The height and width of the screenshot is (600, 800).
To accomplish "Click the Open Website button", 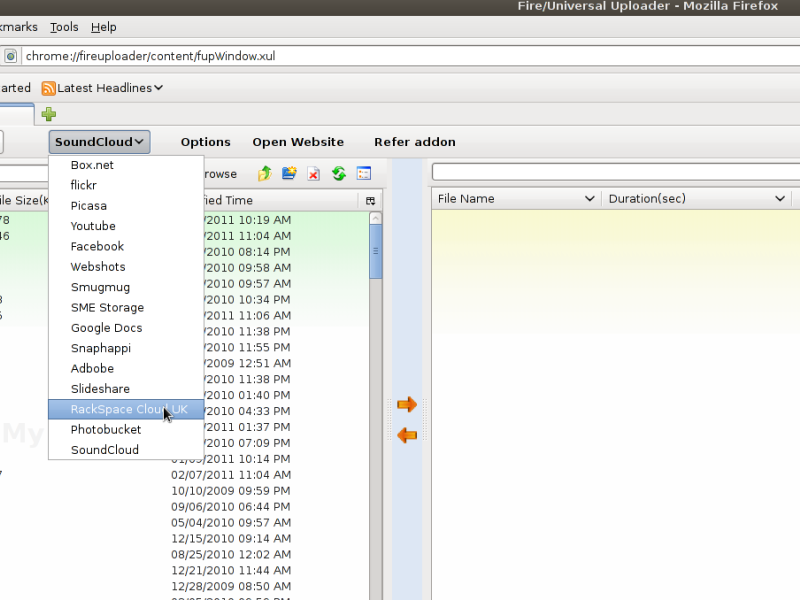I will [298, 142].
